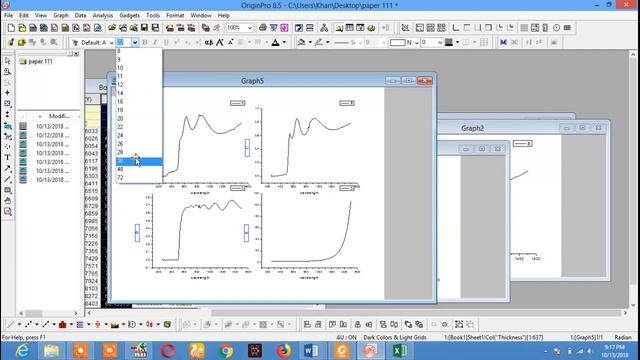Open the line plot type dropdown arrow
640x360 pixels.
pos(19,324)
